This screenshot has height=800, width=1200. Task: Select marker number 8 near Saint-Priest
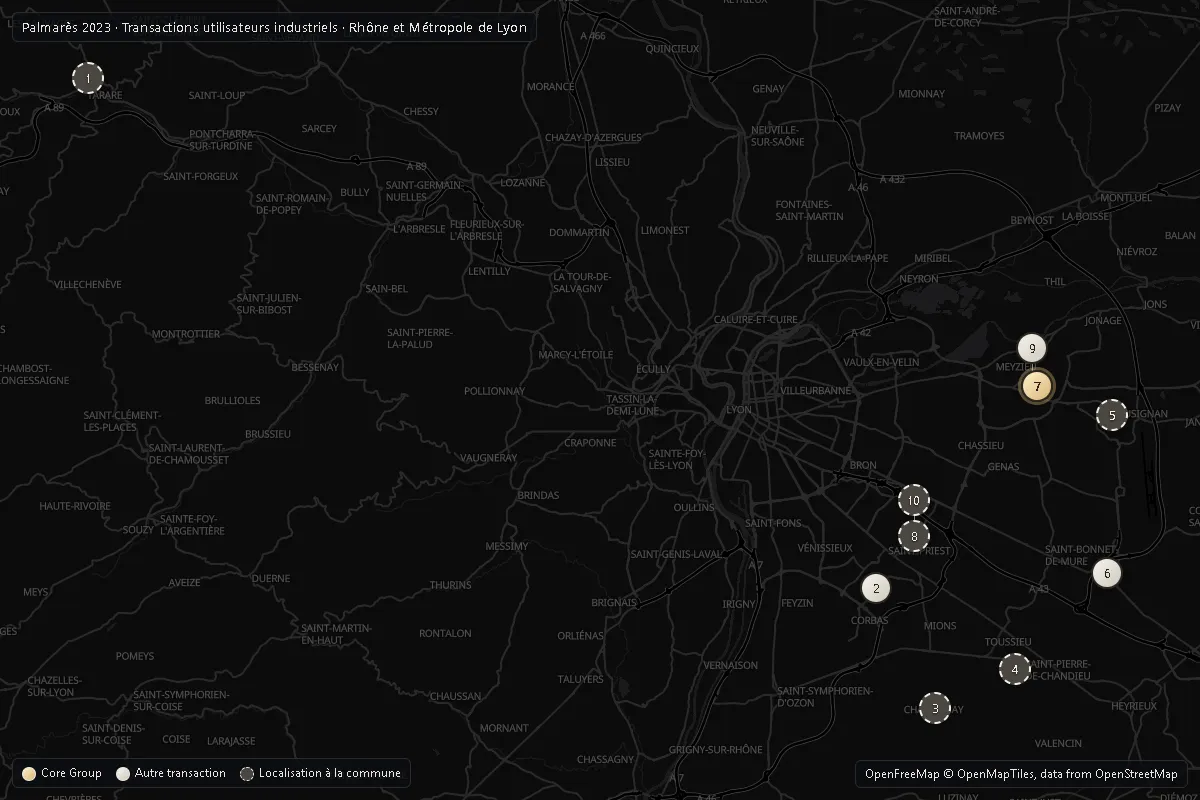point(914,536)
